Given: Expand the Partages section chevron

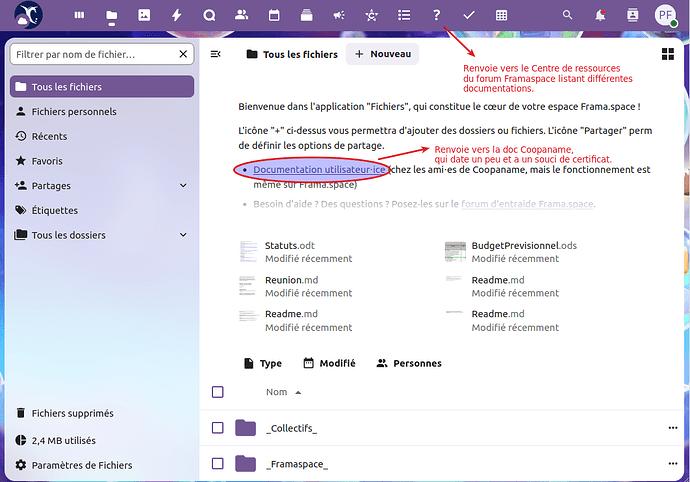Looking at the screenshot, I should point(183,185).
